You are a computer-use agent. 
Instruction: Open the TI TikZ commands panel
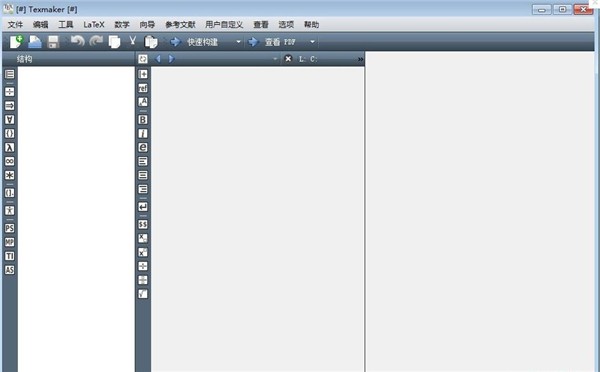(x=10, y=256)
